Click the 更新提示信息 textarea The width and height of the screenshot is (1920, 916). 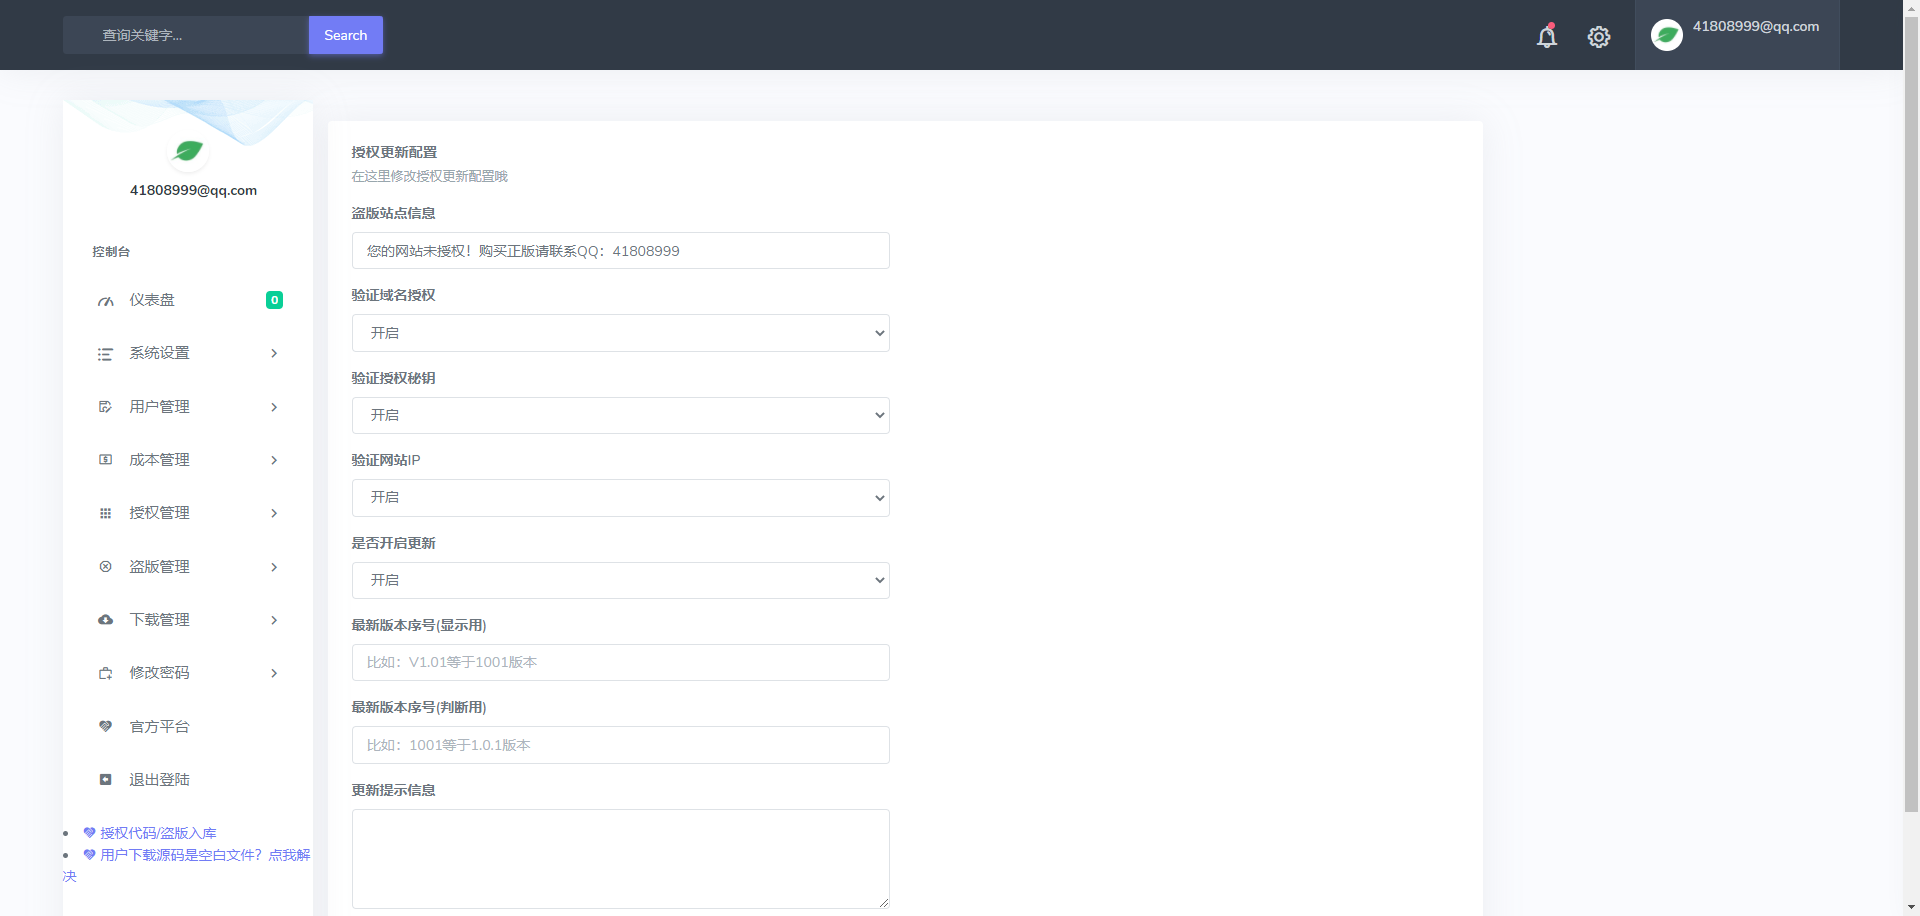click(620, 859)
